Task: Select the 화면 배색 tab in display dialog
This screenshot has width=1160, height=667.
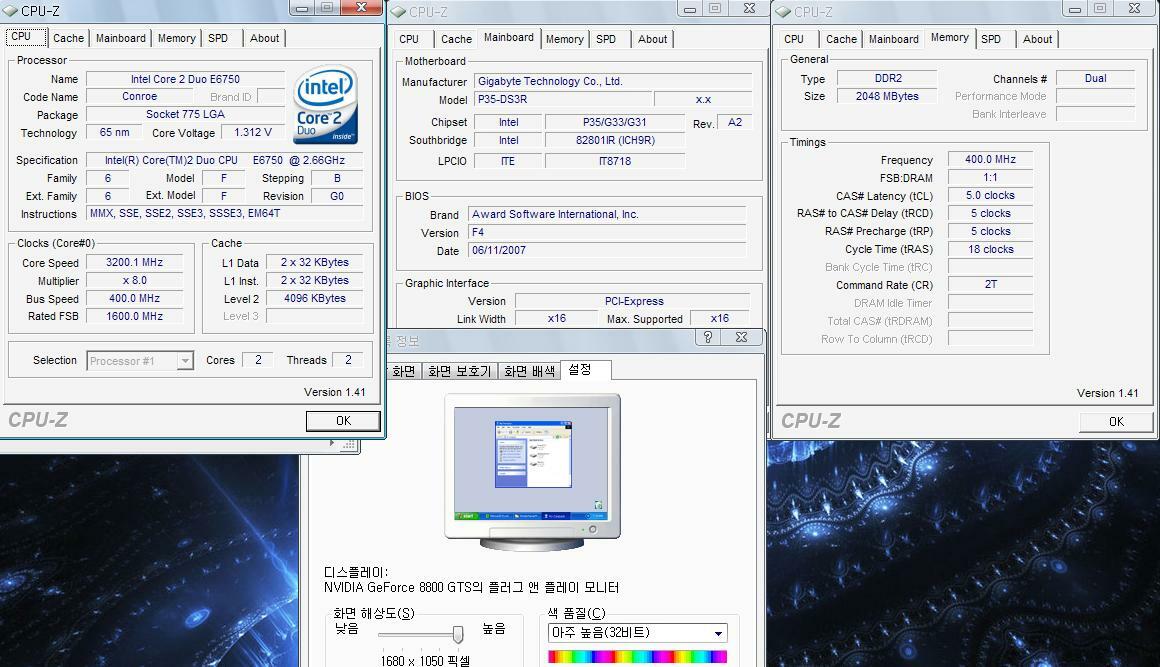Action: (530, 371)
